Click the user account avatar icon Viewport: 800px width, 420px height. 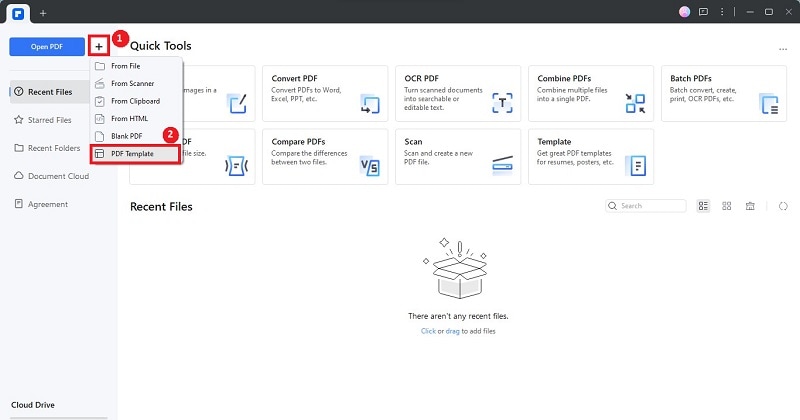coord(685,11)
